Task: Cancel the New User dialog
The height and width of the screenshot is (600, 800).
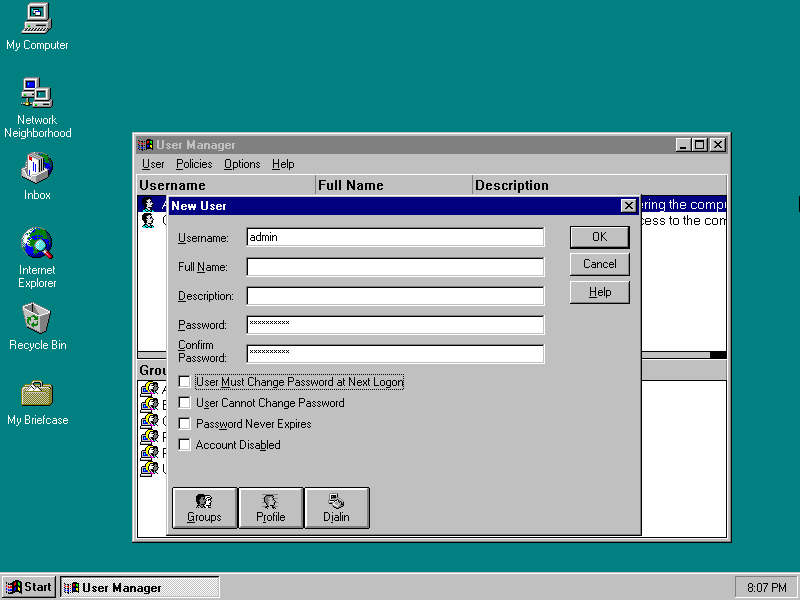Action: pos(599,264)
